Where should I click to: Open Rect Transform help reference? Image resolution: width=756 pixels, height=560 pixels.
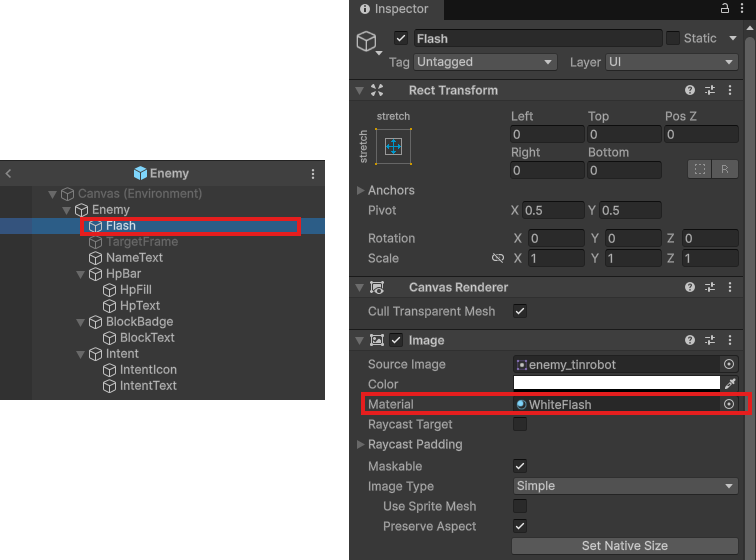click(690, 90)
